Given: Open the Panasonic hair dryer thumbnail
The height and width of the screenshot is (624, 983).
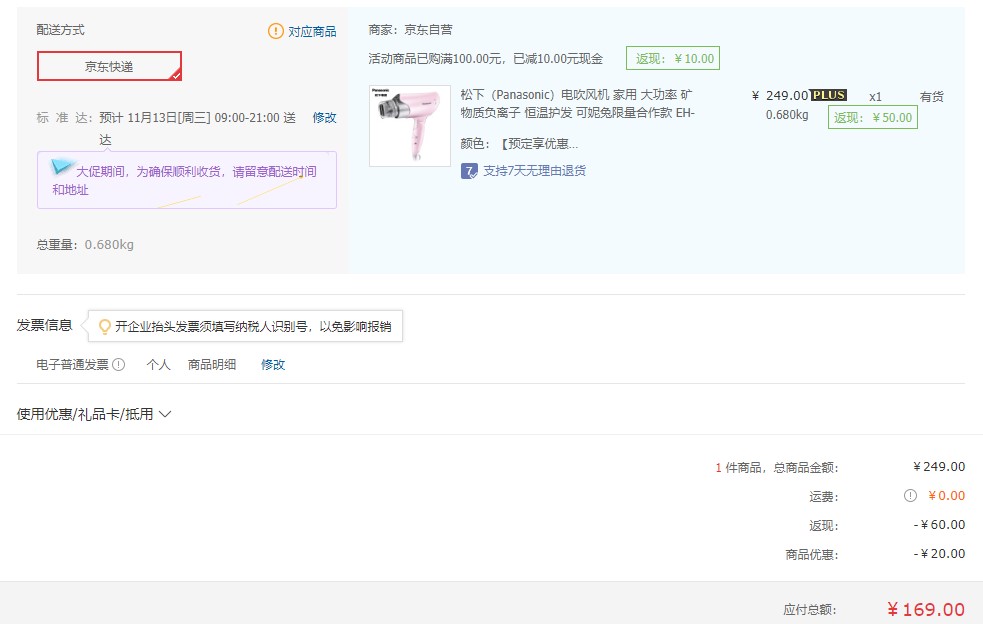Looking at the screenshot, I should coord(410,126).
